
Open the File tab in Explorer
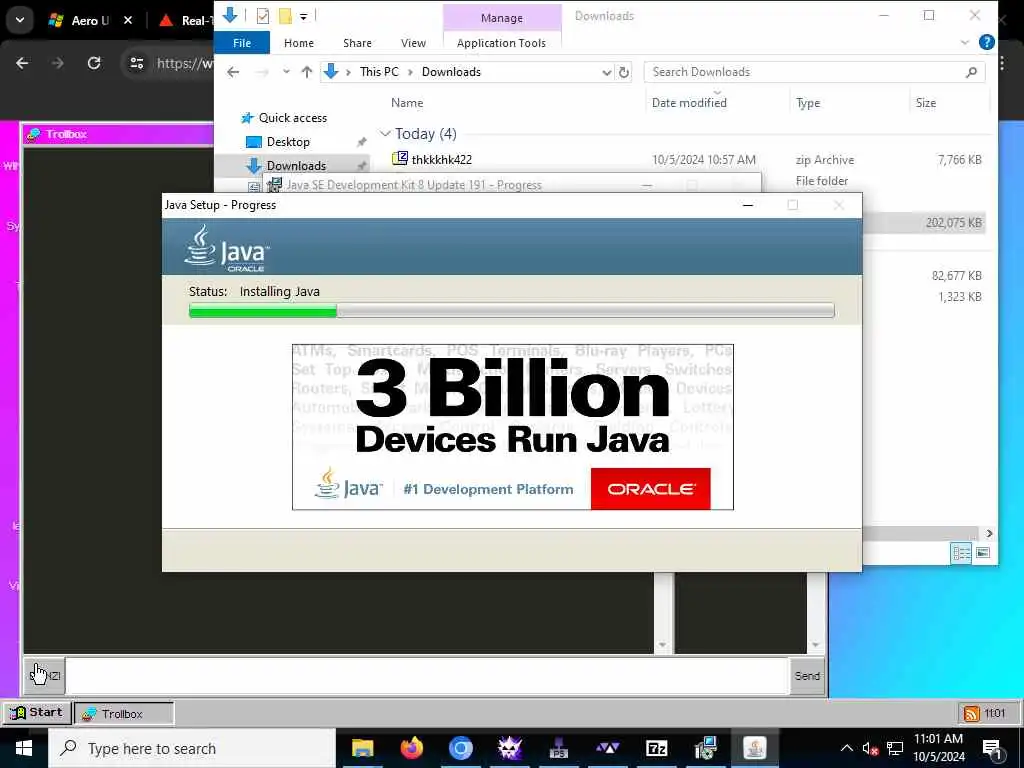[242, 43]
